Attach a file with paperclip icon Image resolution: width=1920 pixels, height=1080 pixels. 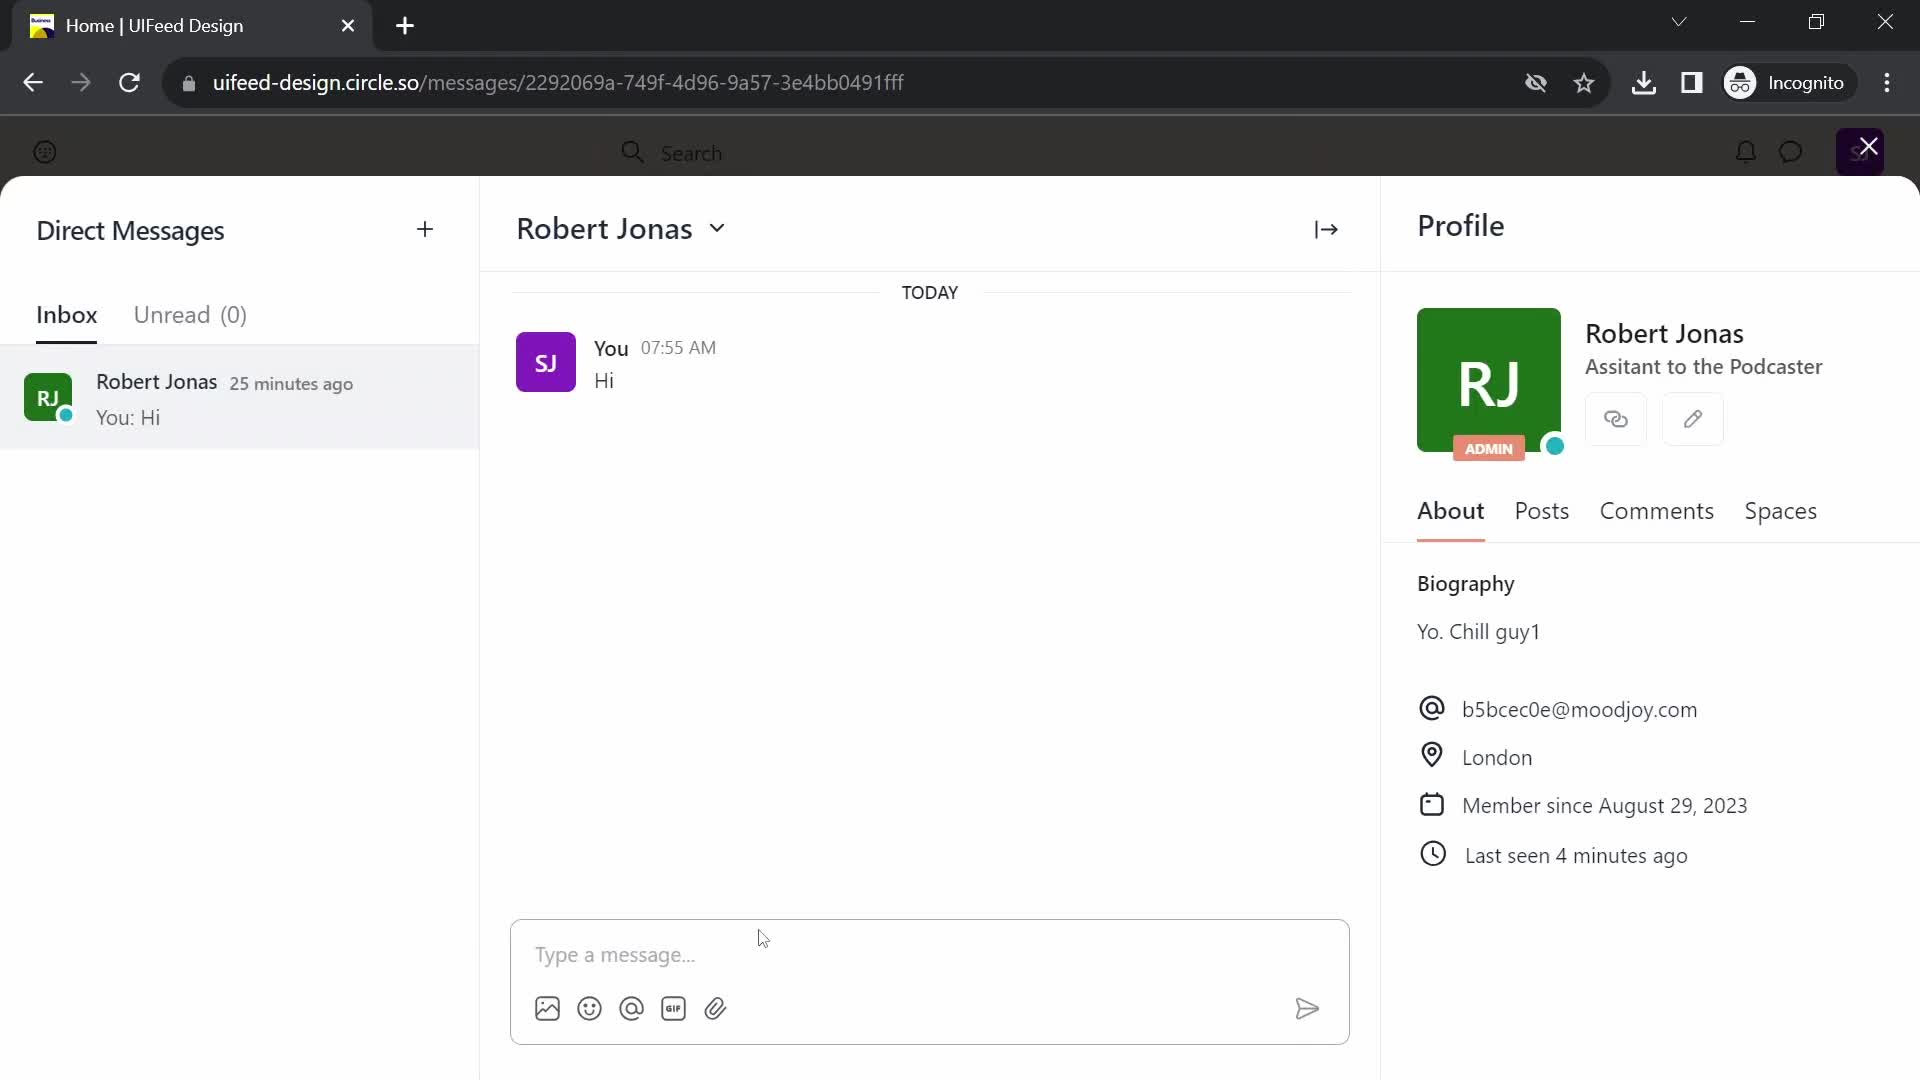point(716,1009)
